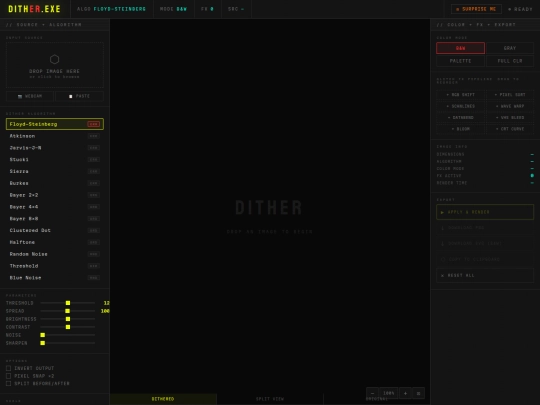Select Palette color mode

point(460,61)
